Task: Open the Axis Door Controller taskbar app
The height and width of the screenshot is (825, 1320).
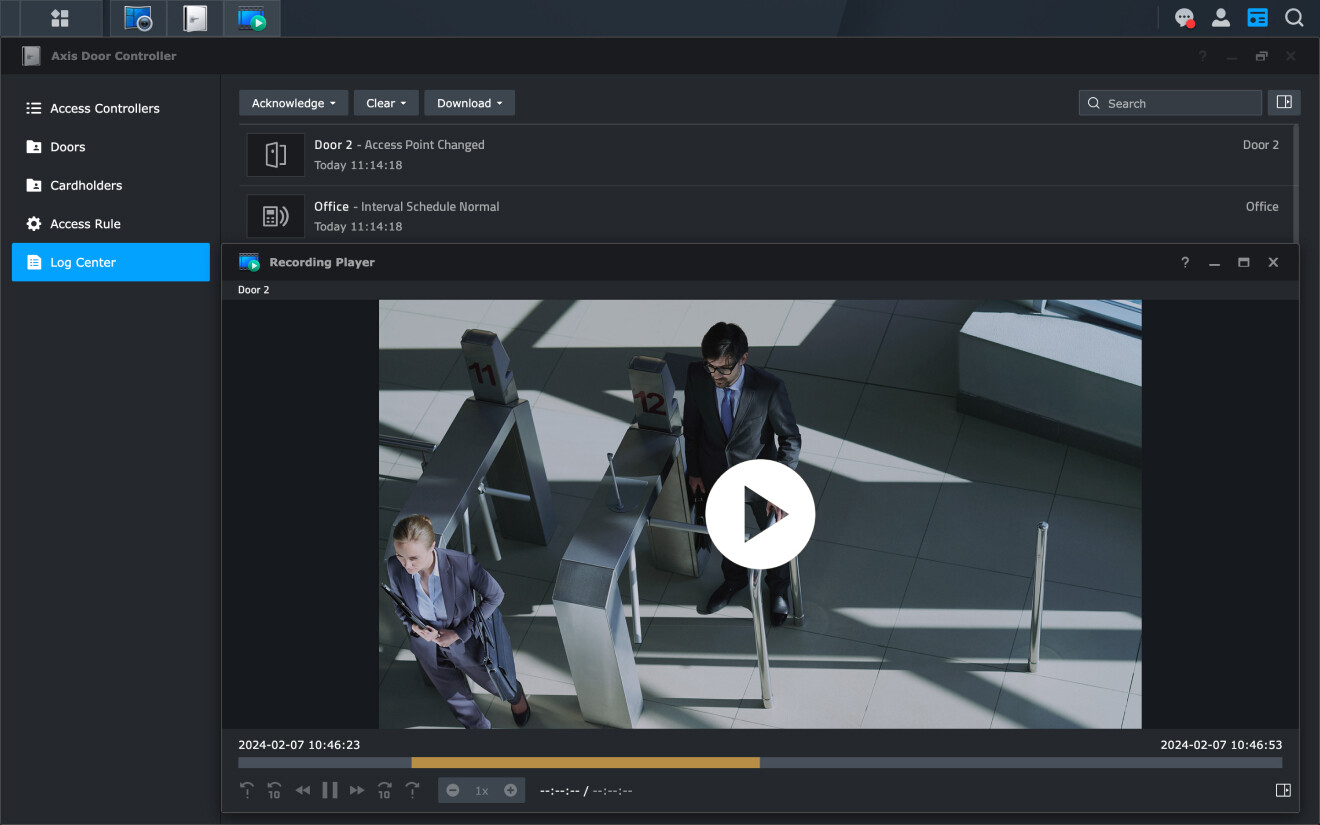Action: pyautogui.click(x=195, y=18)
